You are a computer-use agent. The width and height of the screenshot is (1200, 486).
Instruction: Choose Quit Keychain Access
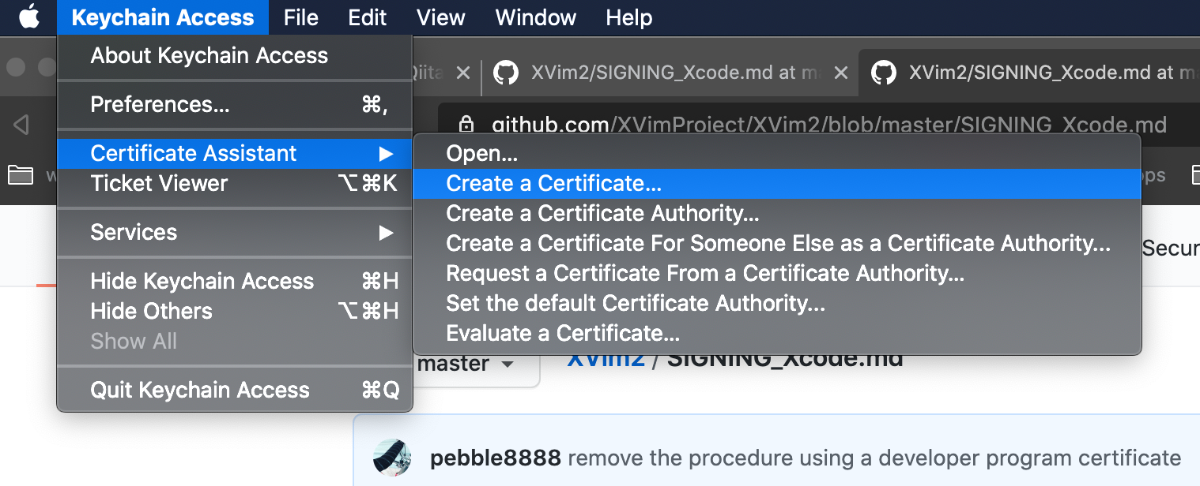[x=234, y=391]
